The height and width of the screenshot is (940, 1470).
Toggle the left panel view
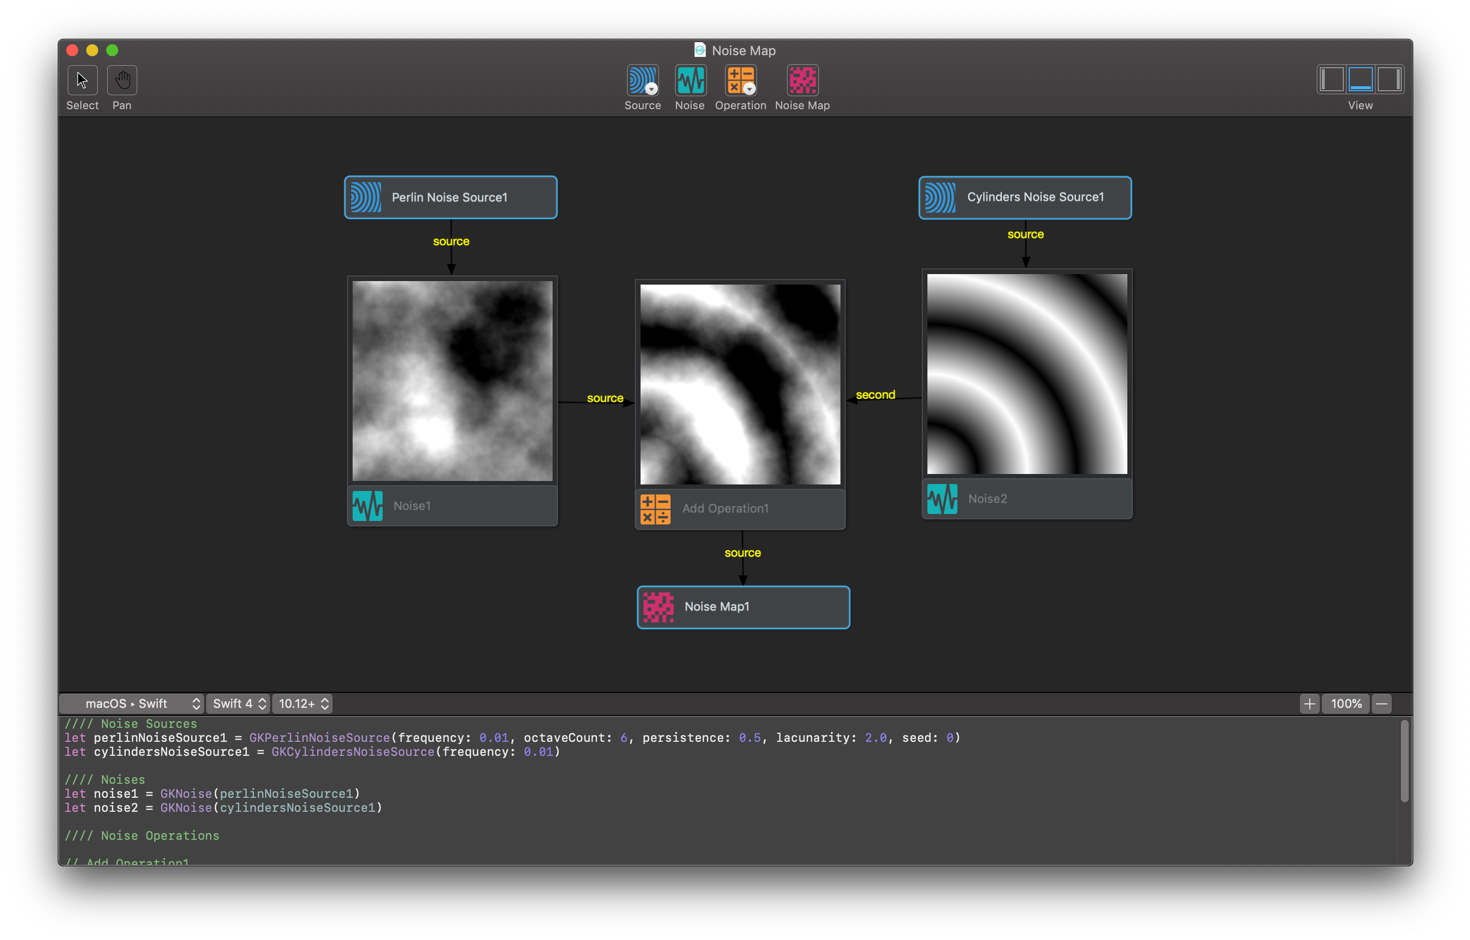1331,79
